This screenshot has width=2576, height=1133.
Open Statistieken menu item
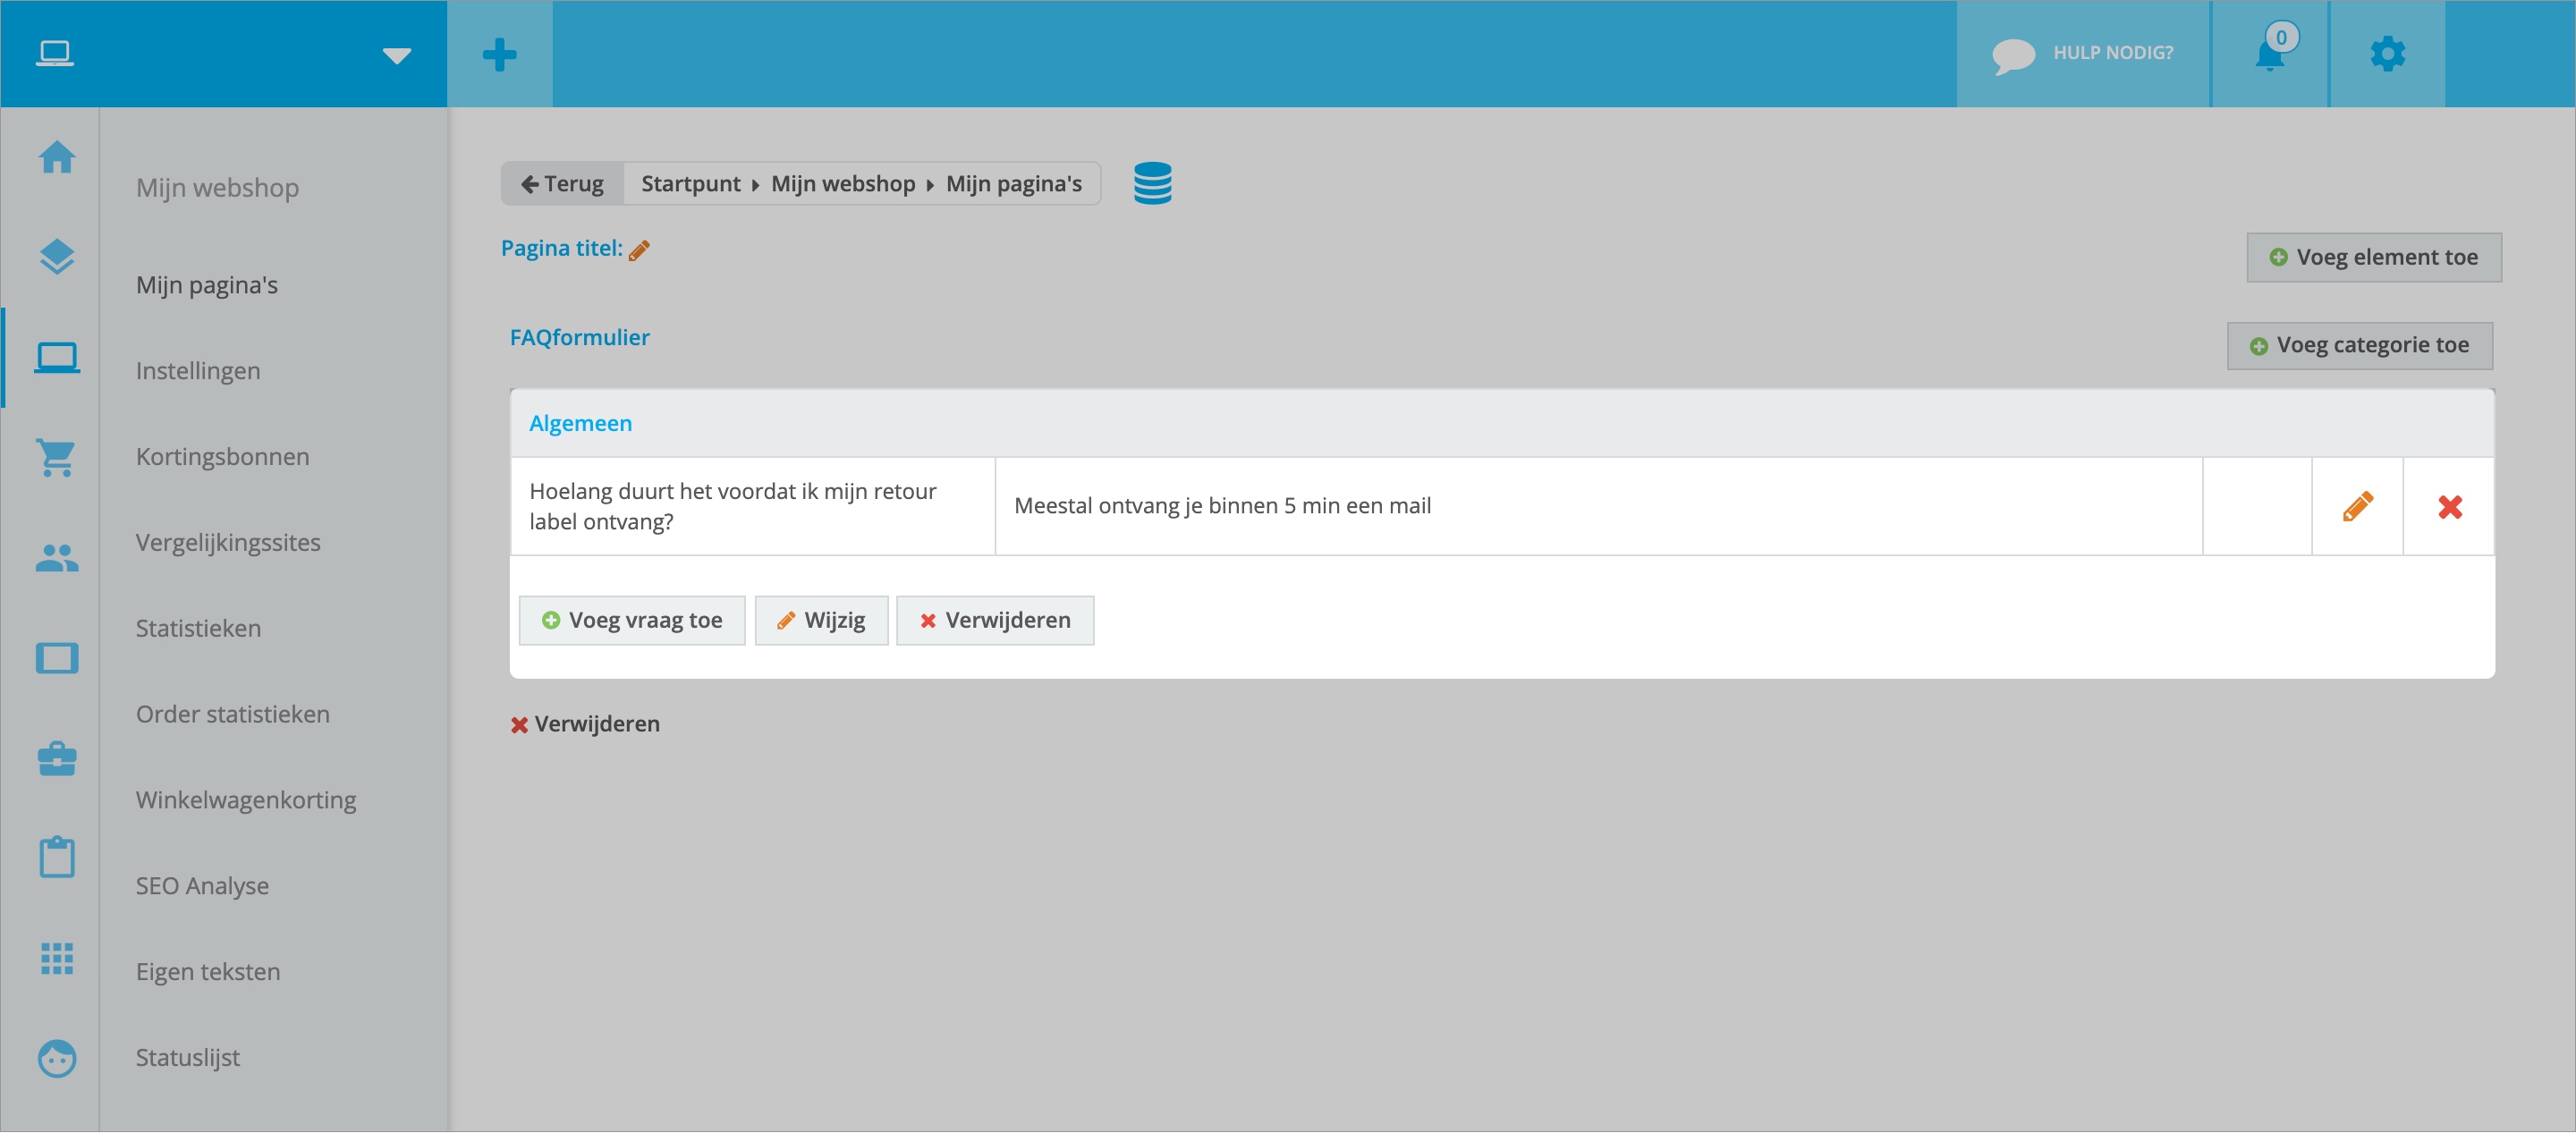198,628
